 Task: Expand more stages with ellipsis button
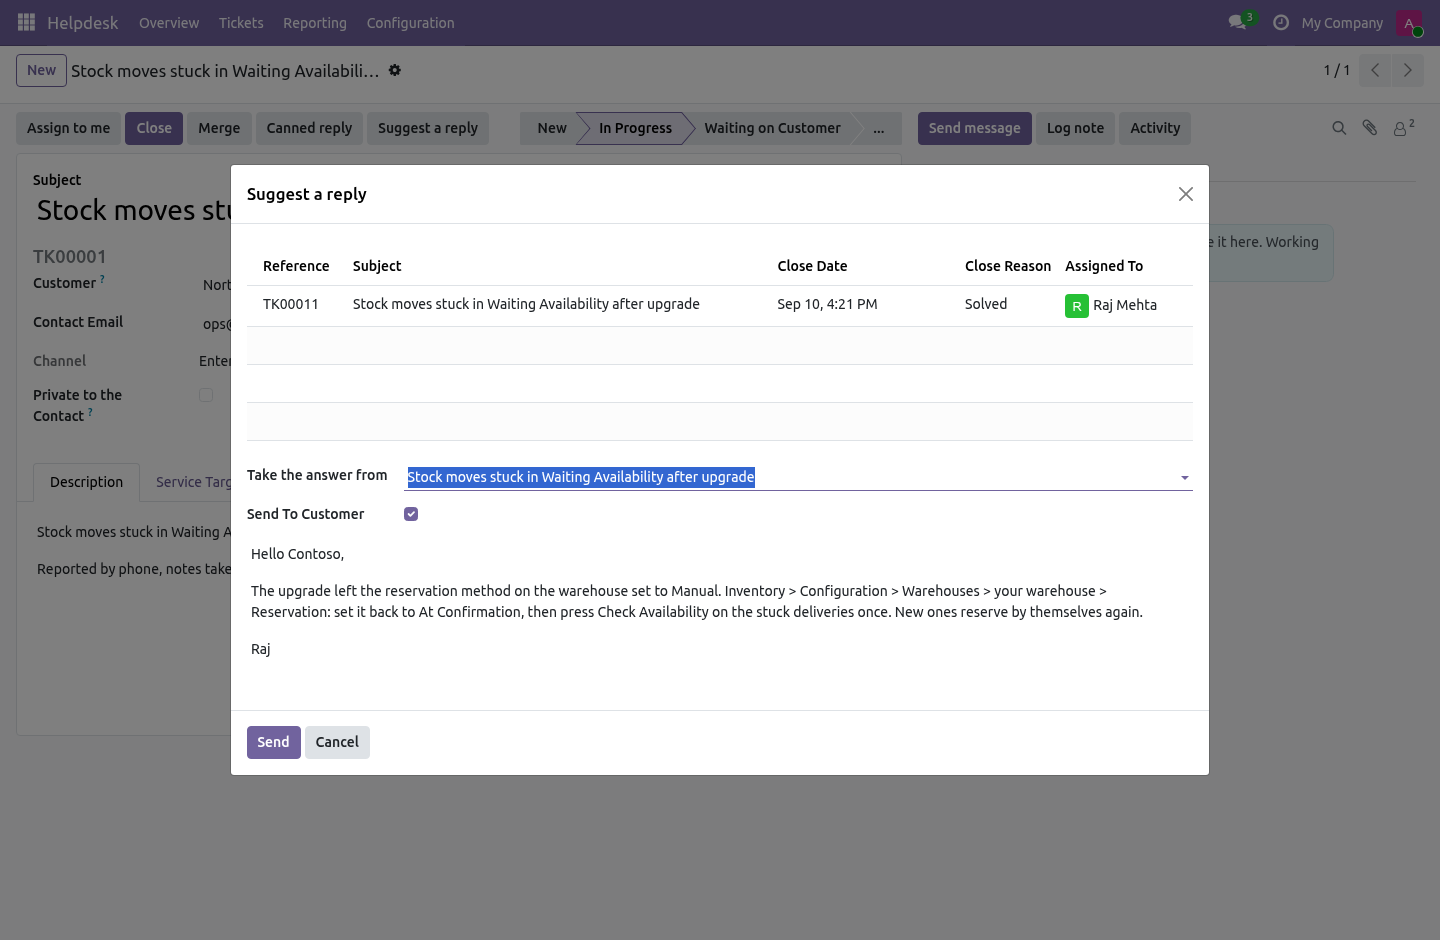879,128
